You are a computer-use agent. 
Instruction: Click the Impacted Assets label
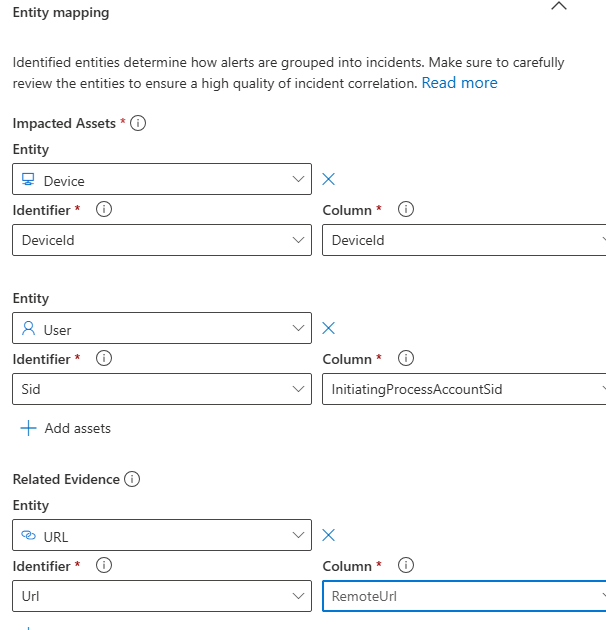click(64, 123)
